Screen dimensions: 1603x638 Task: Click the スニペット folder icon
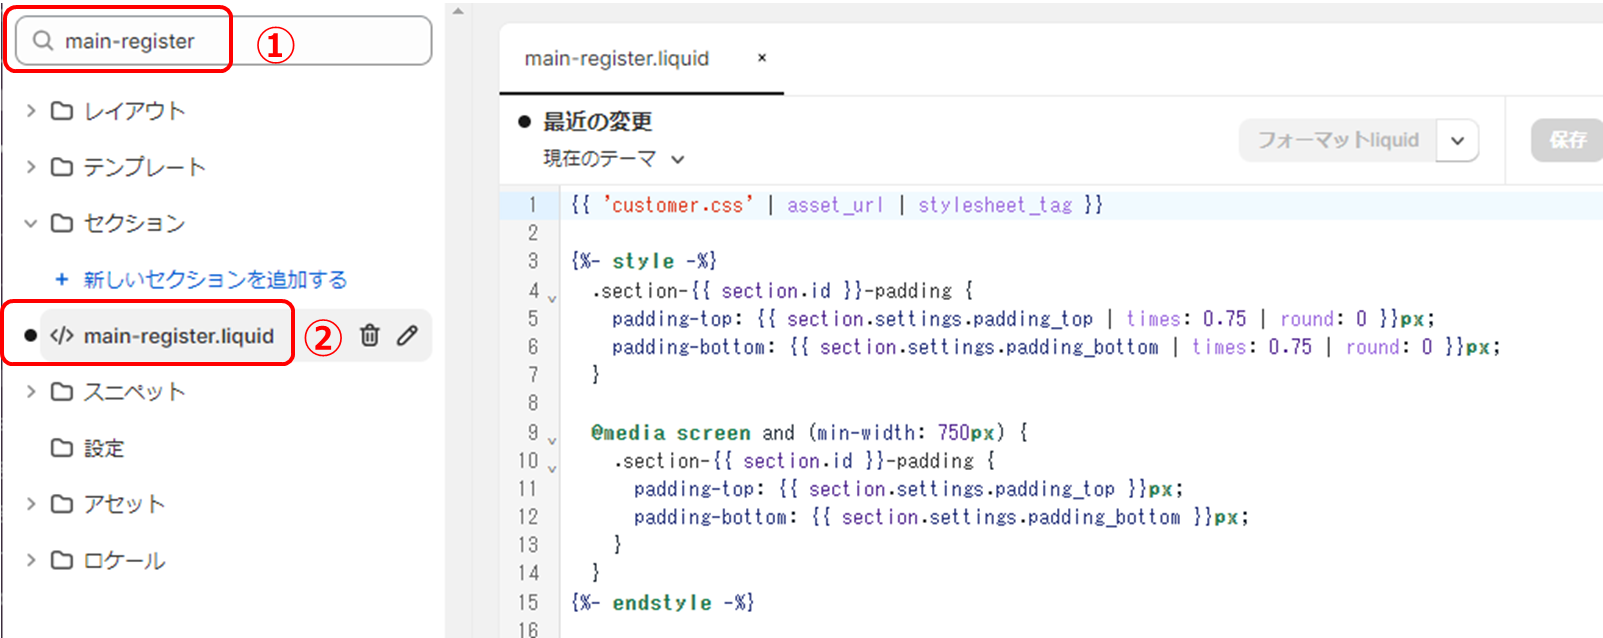(x=62, y=391)
